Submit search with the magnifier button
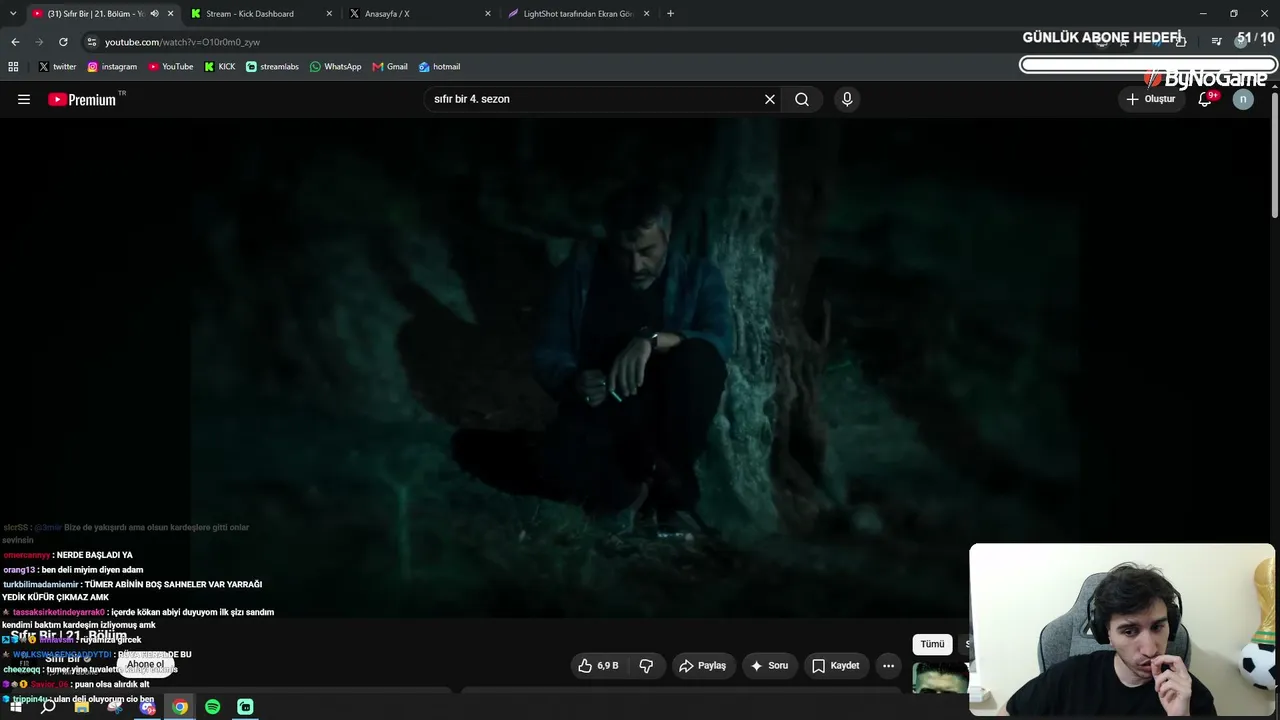This screenshot has width=1280, height=720. (802, 99)
